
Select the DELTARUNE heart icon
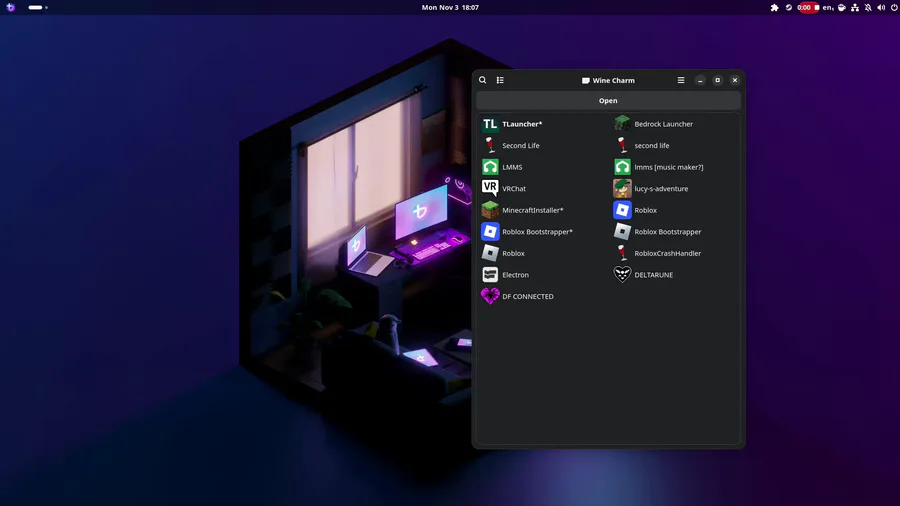[x=622, y=275]
